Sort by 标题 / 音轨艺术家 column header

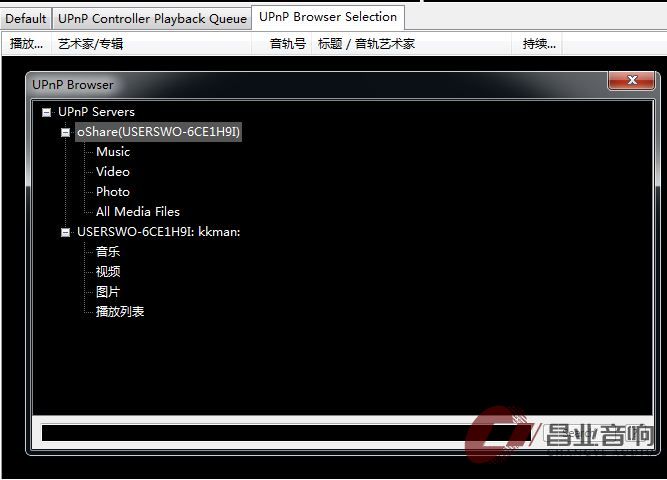(411, 43)
